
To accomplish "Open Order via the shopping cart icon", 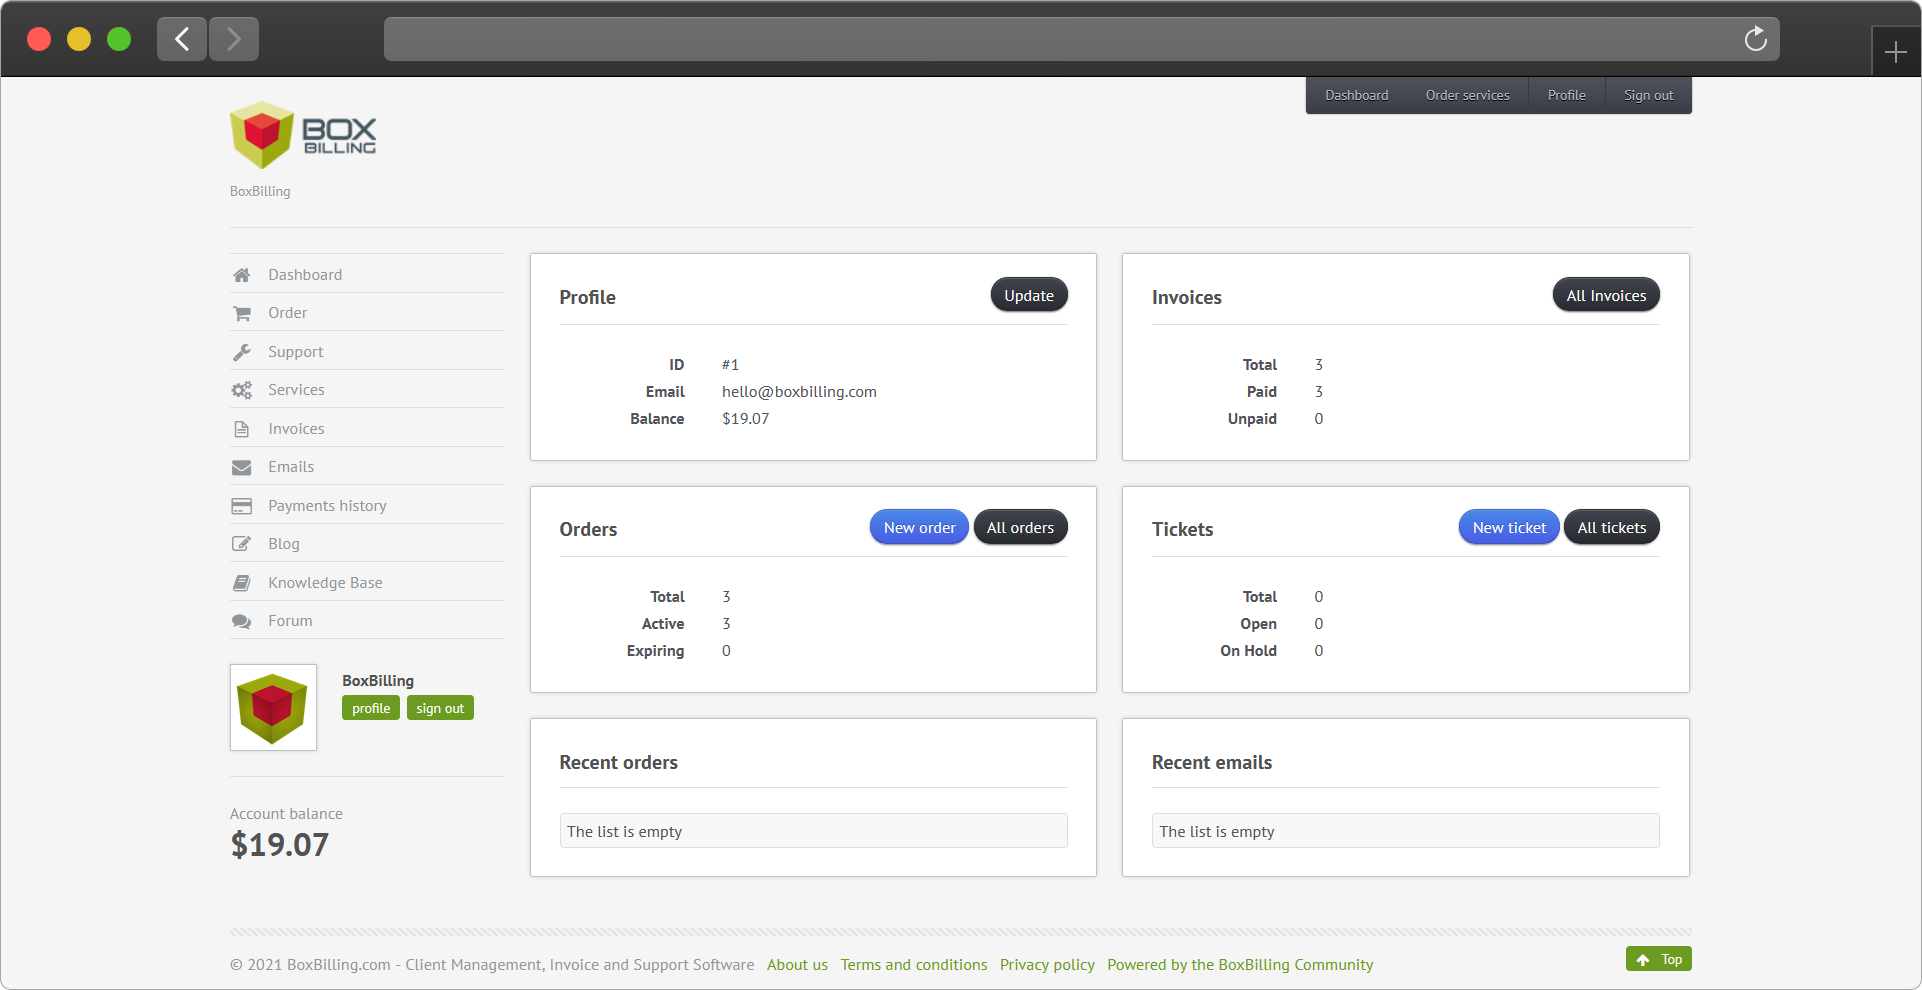I will tap(242, 313).
